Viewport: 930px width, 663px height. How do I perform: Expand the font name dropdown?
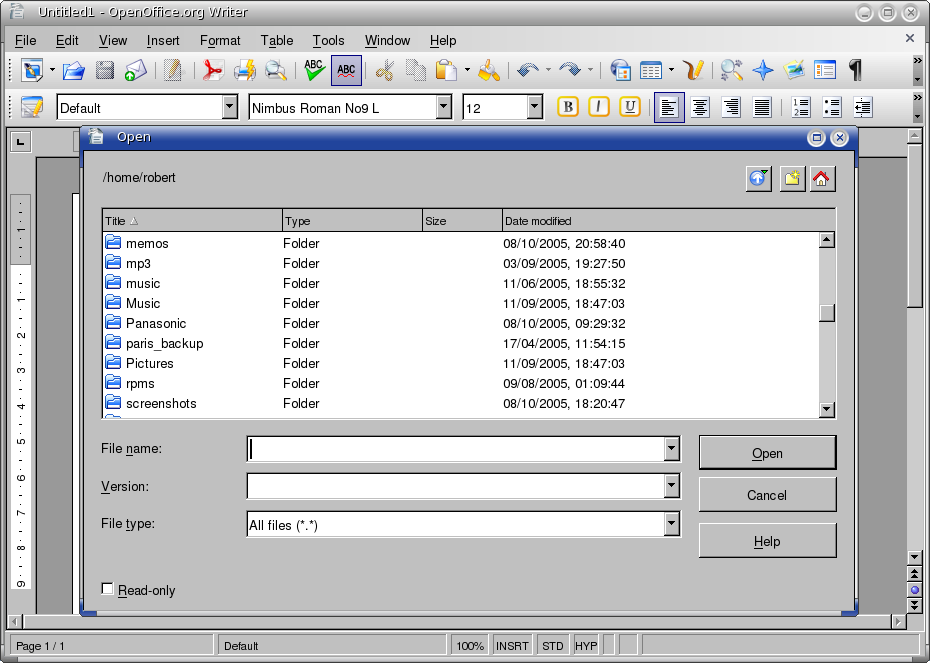point(444,107)
